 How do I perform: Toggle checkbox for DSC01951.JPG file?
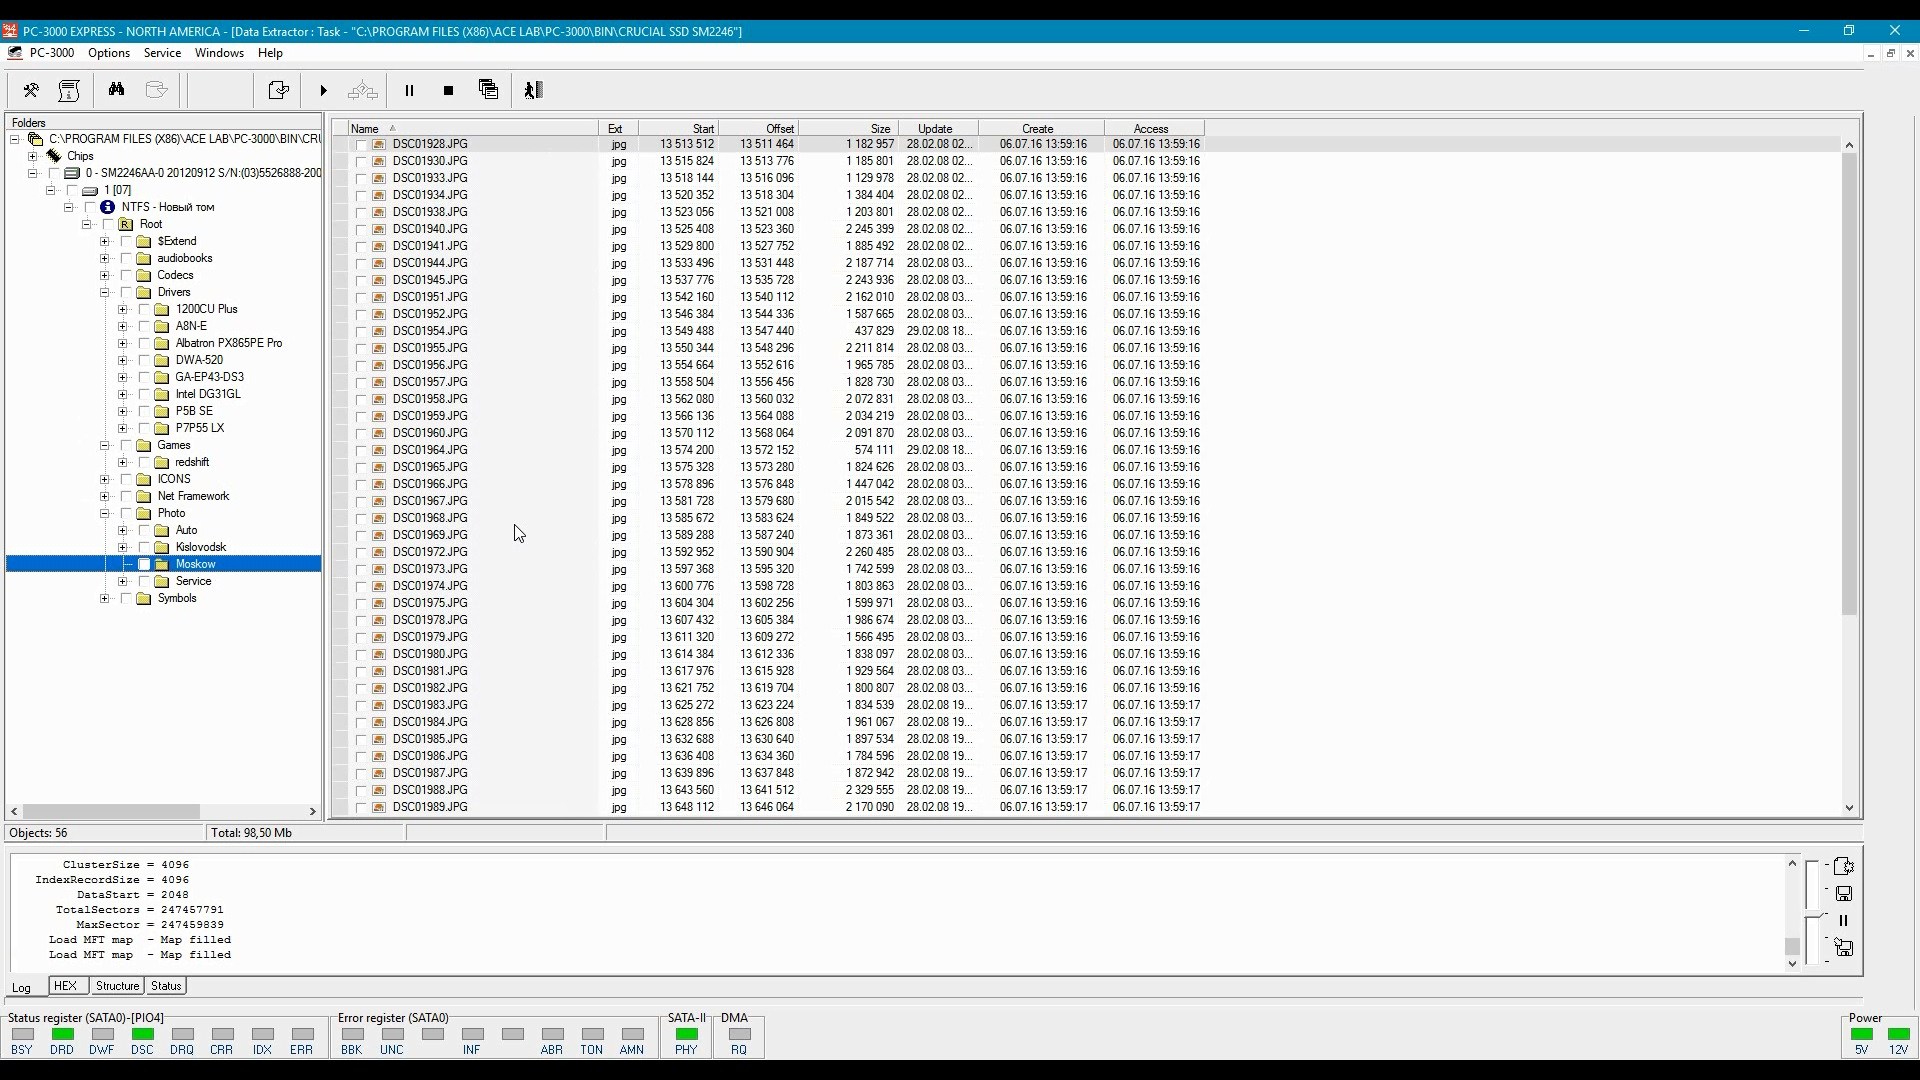361,297
